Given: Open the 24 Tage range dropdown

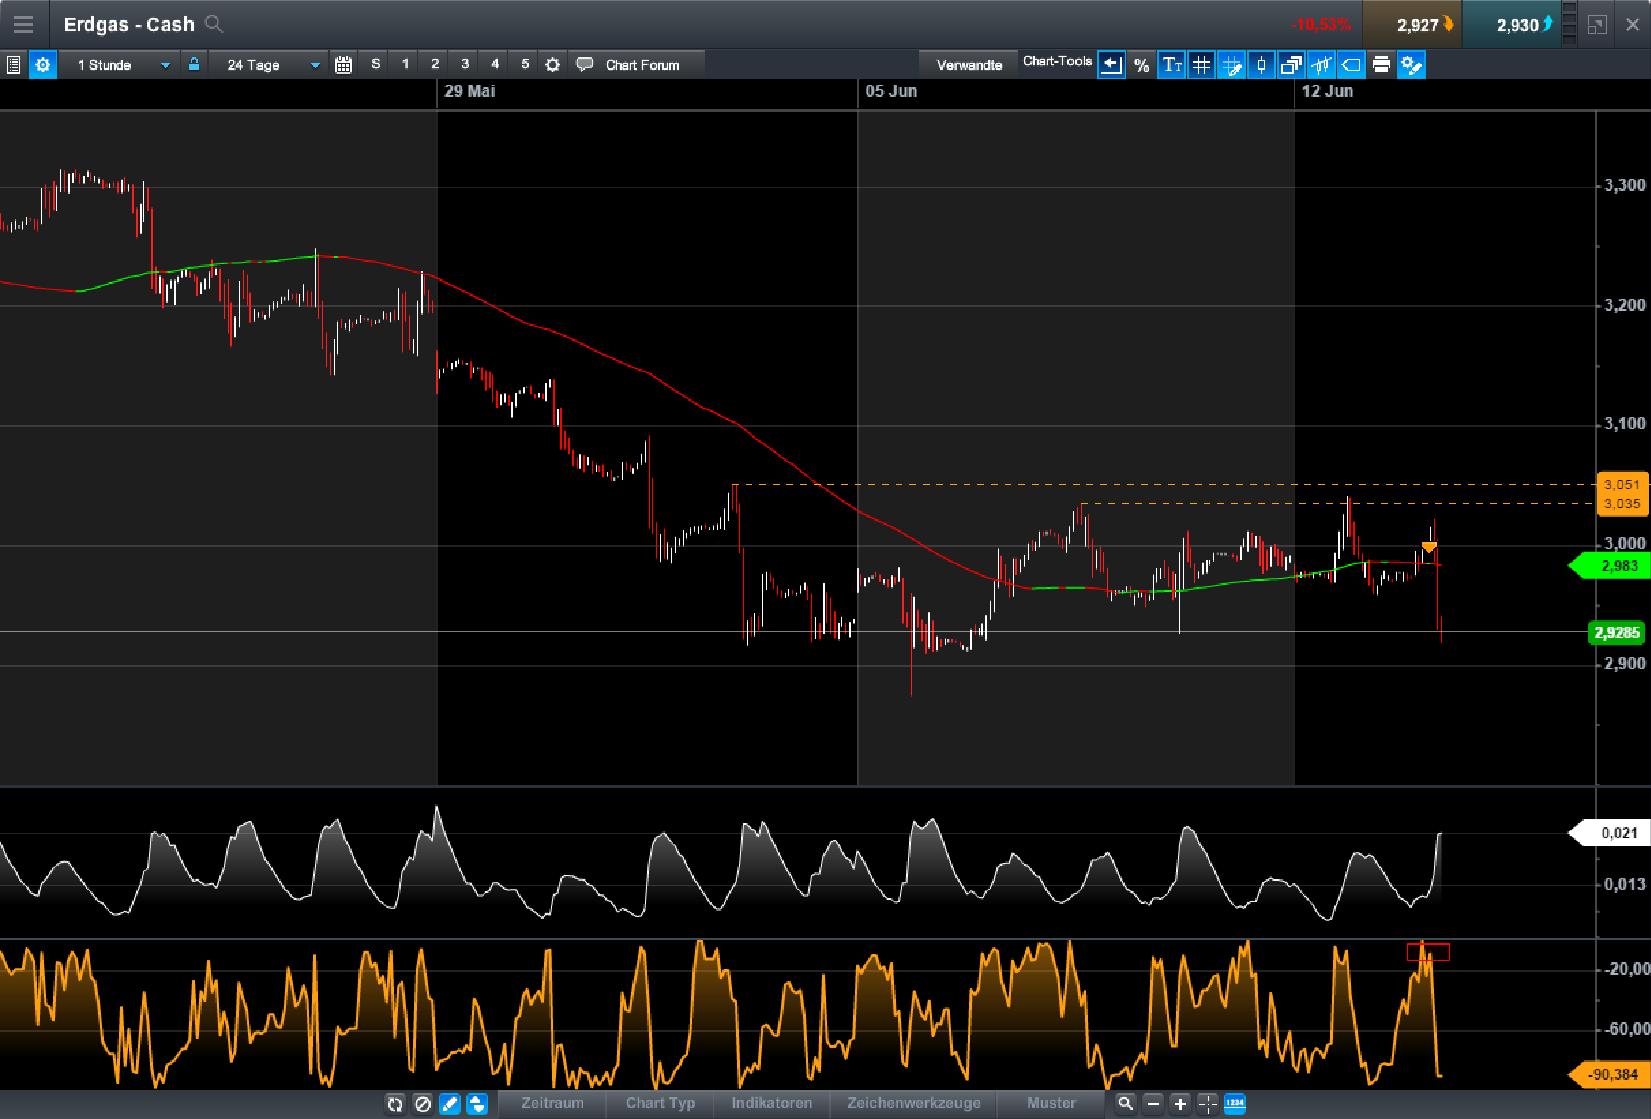Looking at the screenshot, I should point(270,64).
